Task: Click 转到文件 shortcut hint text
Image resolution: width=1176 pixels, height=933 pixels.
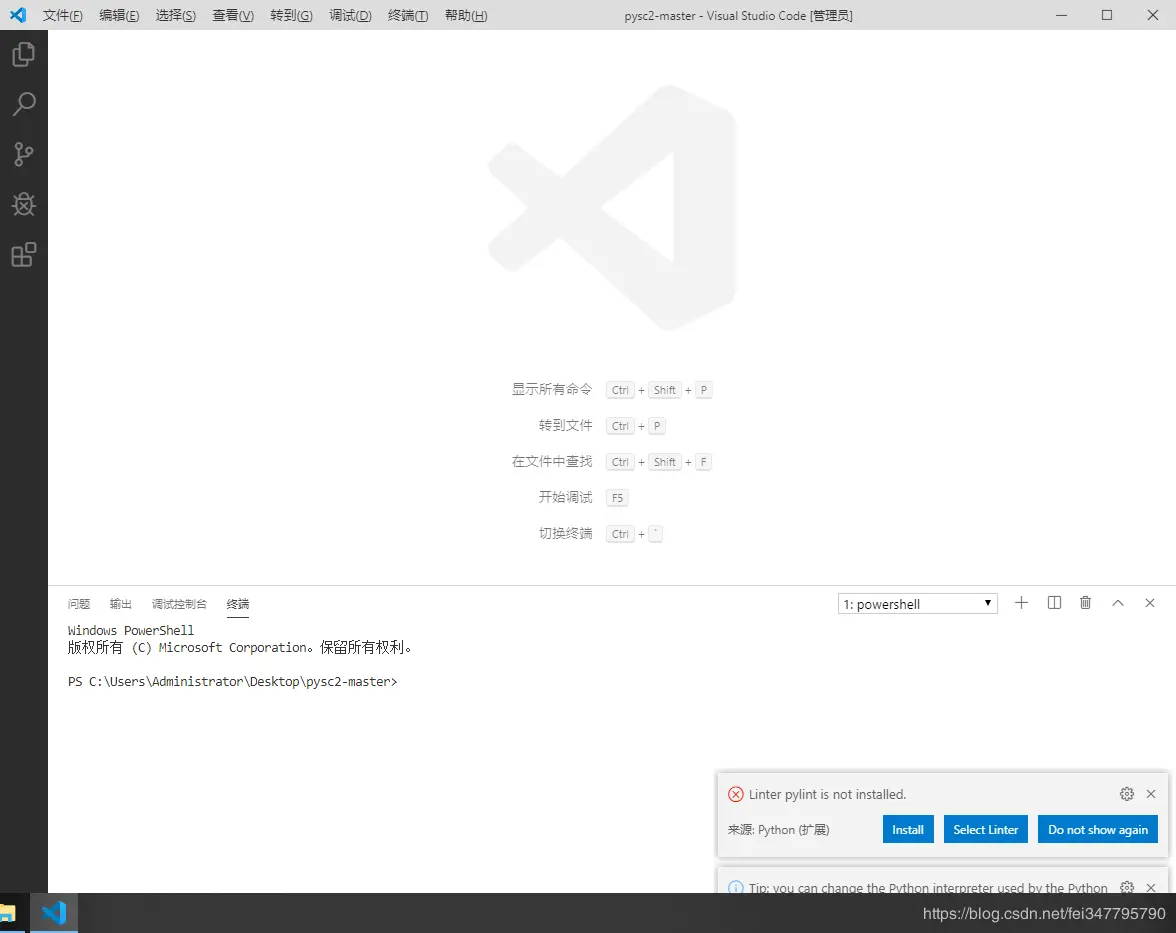Action: click(x=566, y=425)
